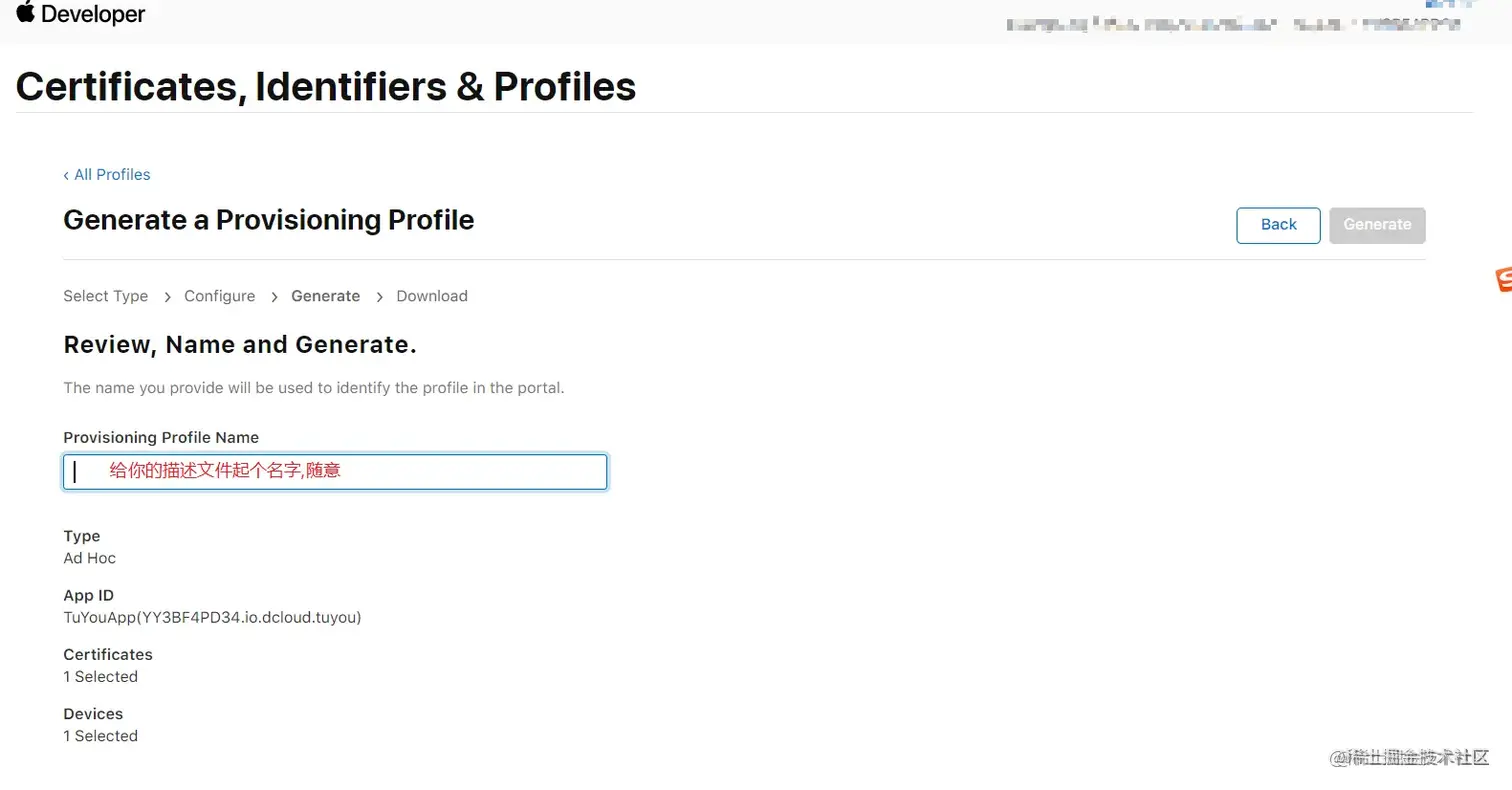This screenshot has height=790, width=1512.
Task: Click the Apple logo icon
Action: click(25, 12)
